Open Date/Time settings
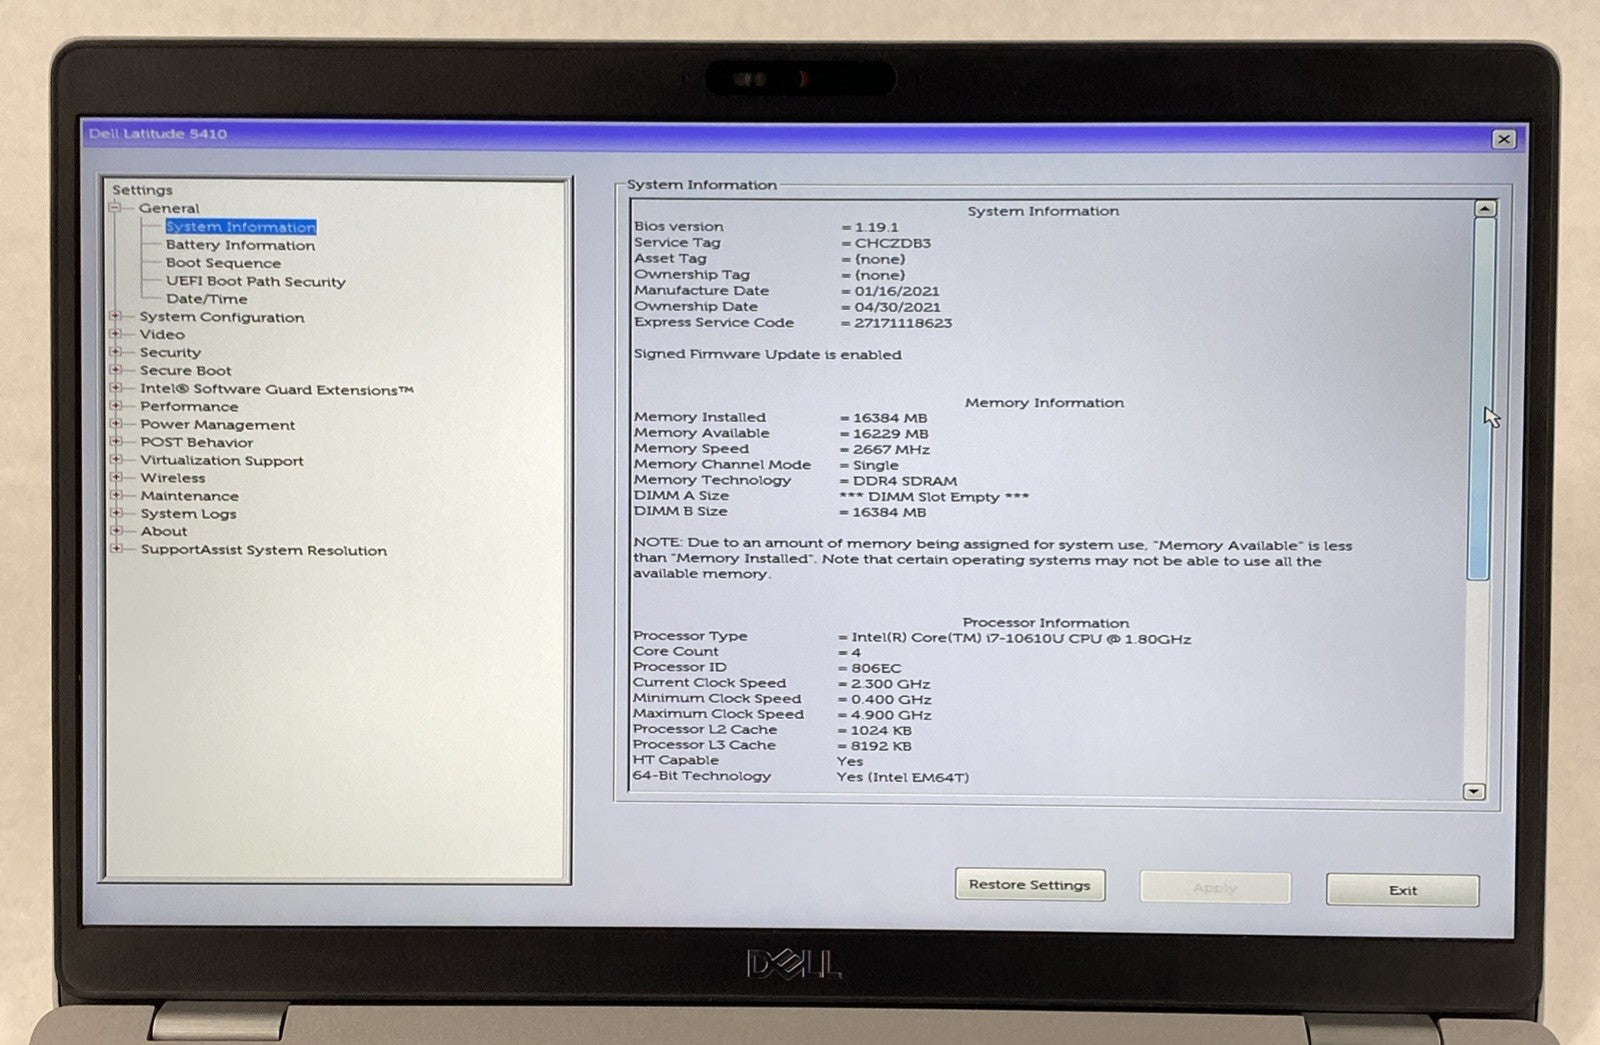Image resolution: width=1600 pixels, height=1045 pixels. [x=206, y=299]
